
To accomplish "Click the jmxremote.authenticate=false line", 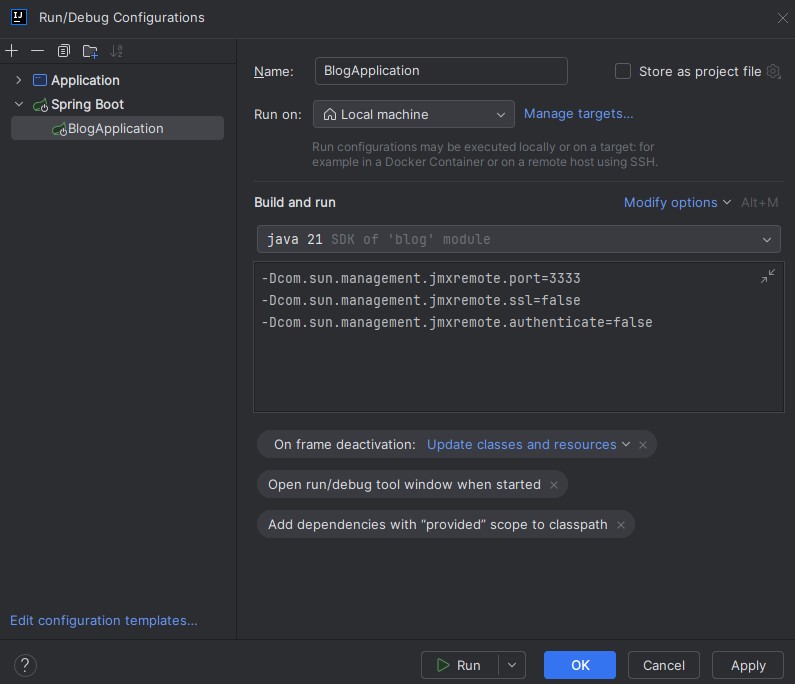I will pyautogui.click(x=457, y=322).
